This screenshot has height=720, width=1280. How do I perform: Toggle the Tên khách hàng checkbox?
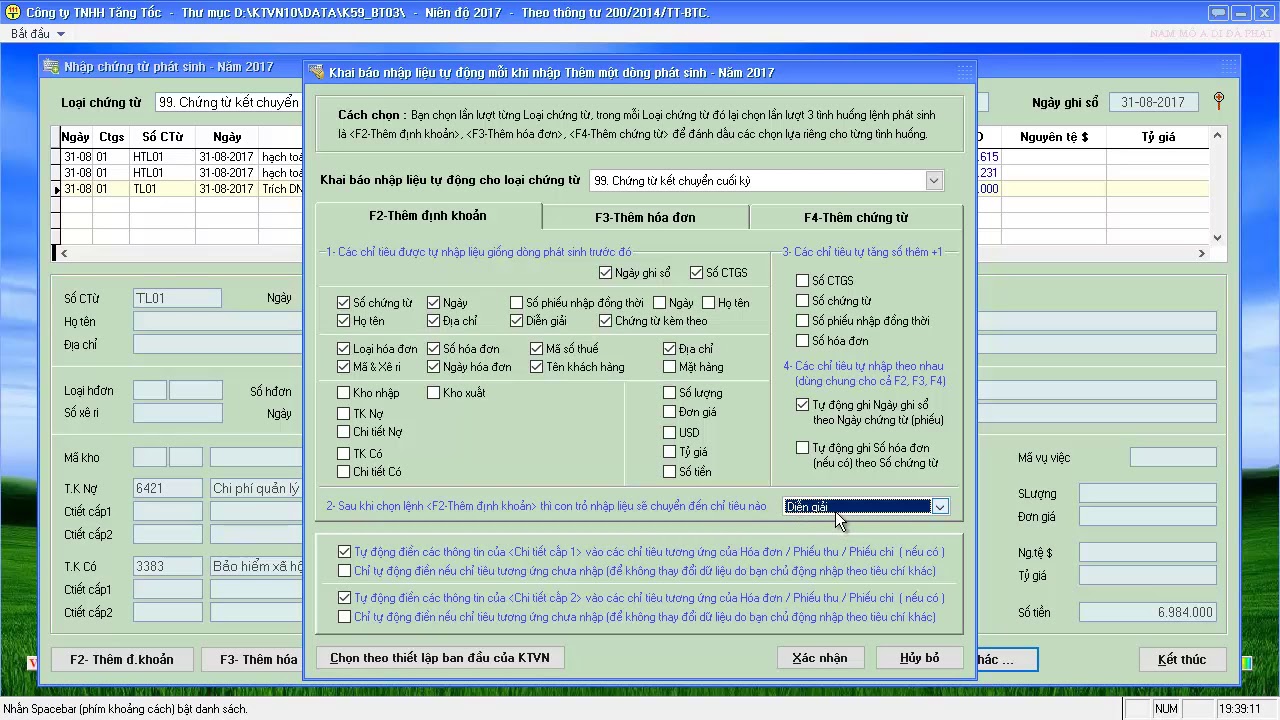point(537,367)
